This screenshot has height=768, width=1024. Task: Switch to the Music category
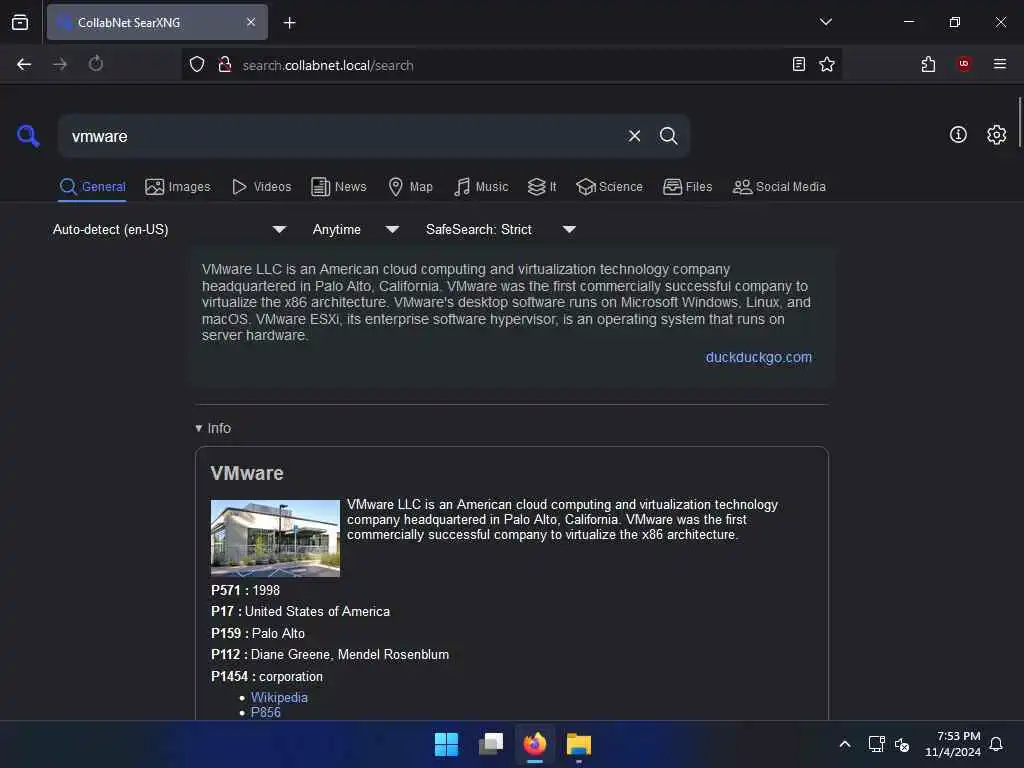tap(481, 187)
